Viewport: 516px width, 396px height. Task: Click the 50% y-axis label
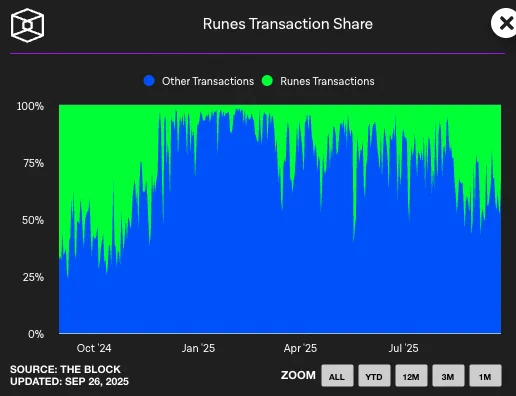pyautogui.click(x=33, y=220)
